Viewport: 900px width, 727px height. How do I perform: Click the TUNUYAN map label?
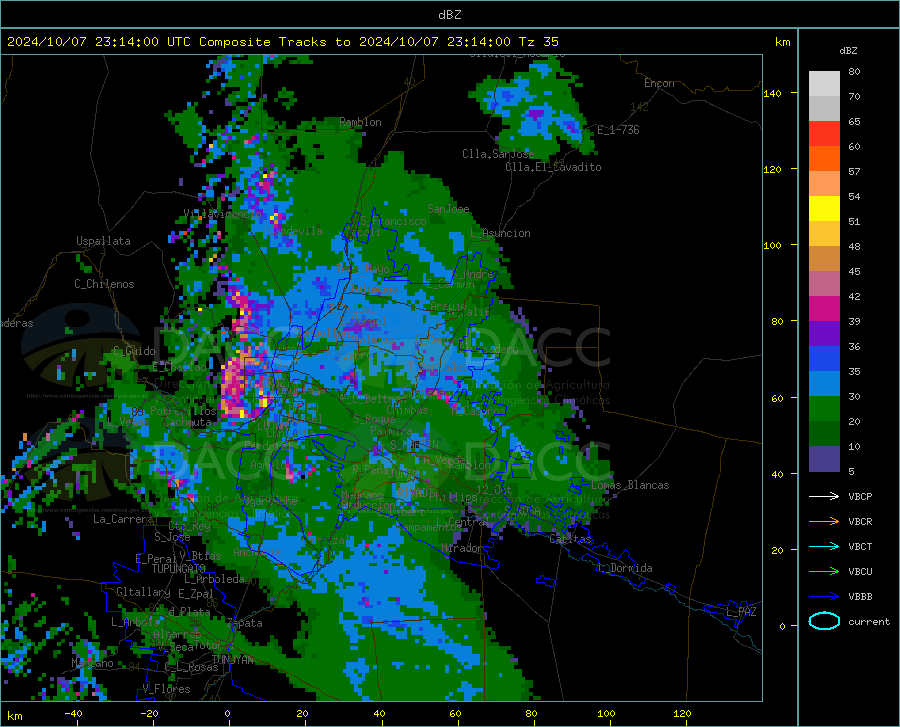click(x=232, y=660)
